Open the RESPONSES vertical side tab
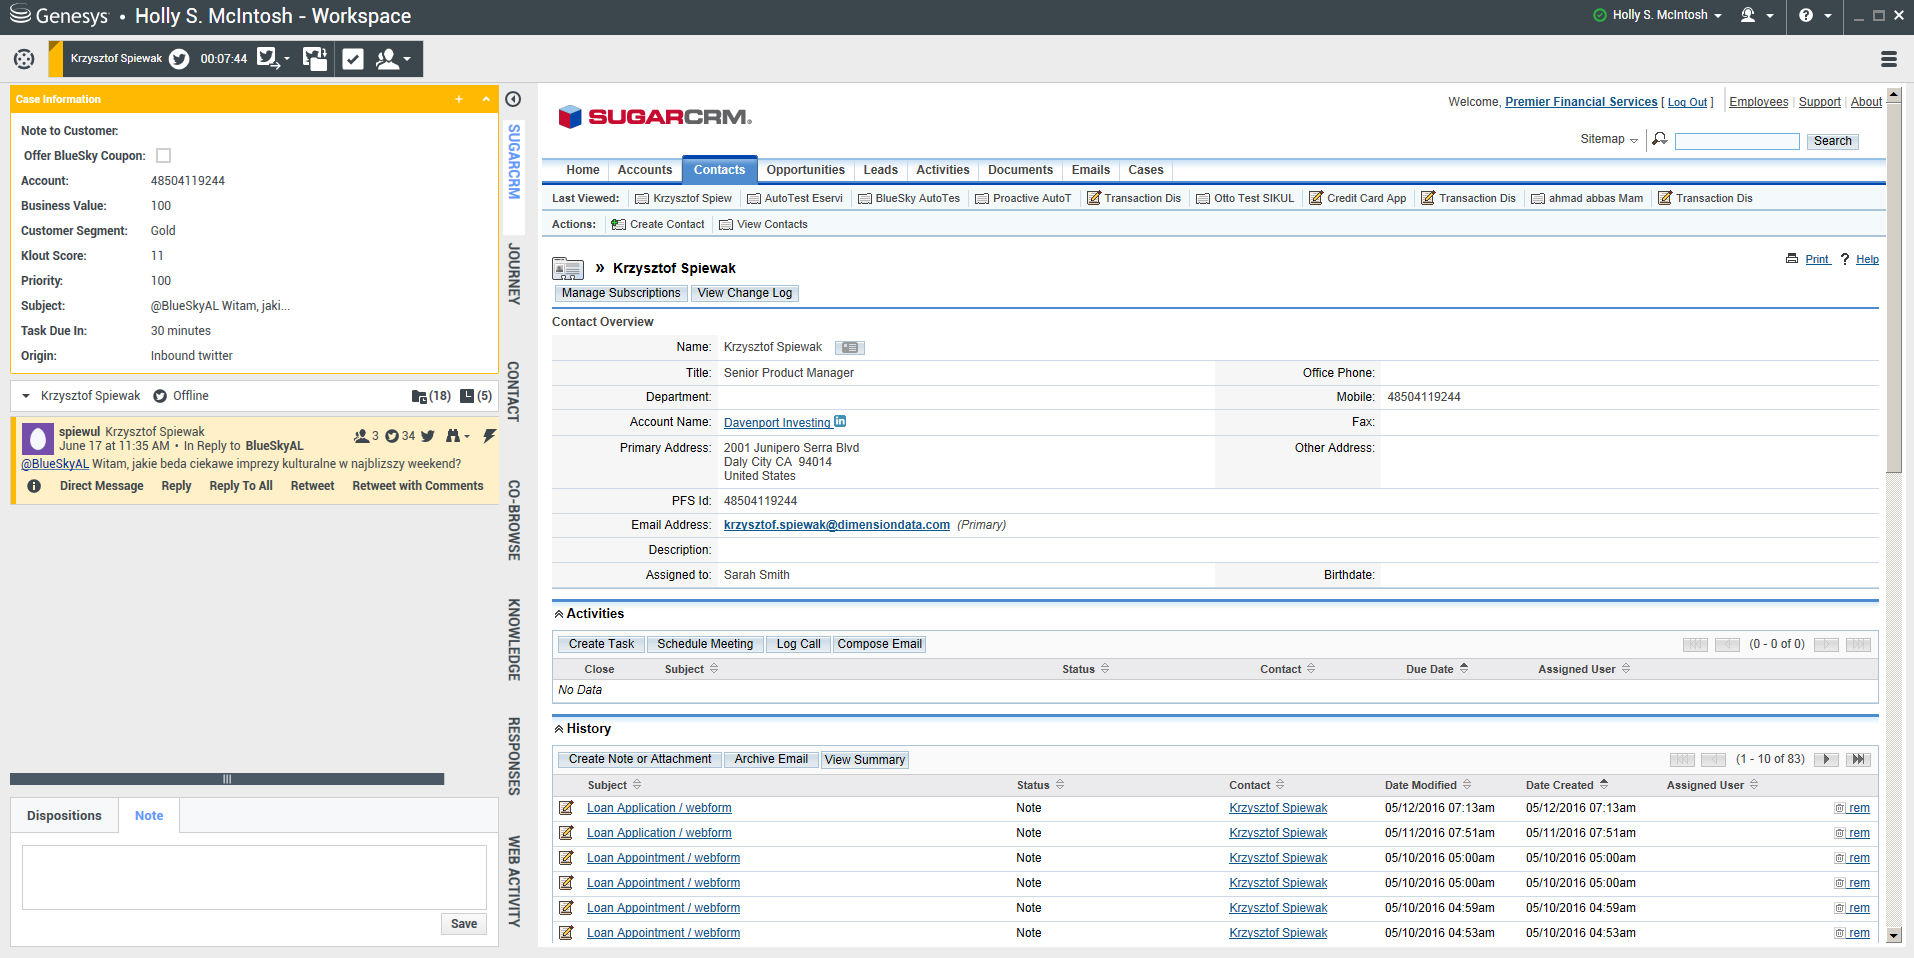 click(x=514, y=756)
